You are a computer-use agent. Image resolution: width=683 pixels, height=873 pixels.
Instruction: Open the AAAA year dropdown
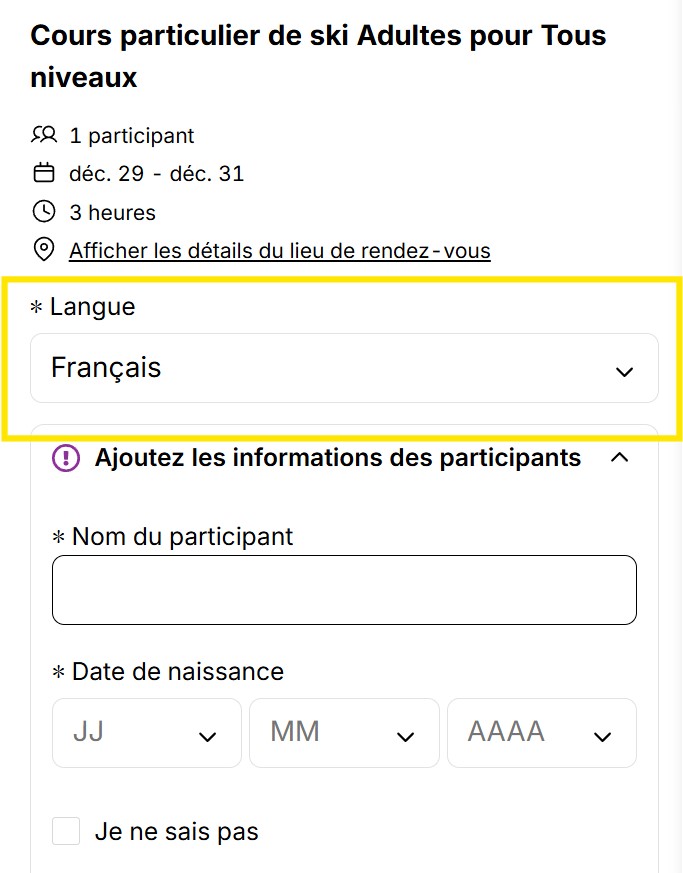tap(541, 733)
